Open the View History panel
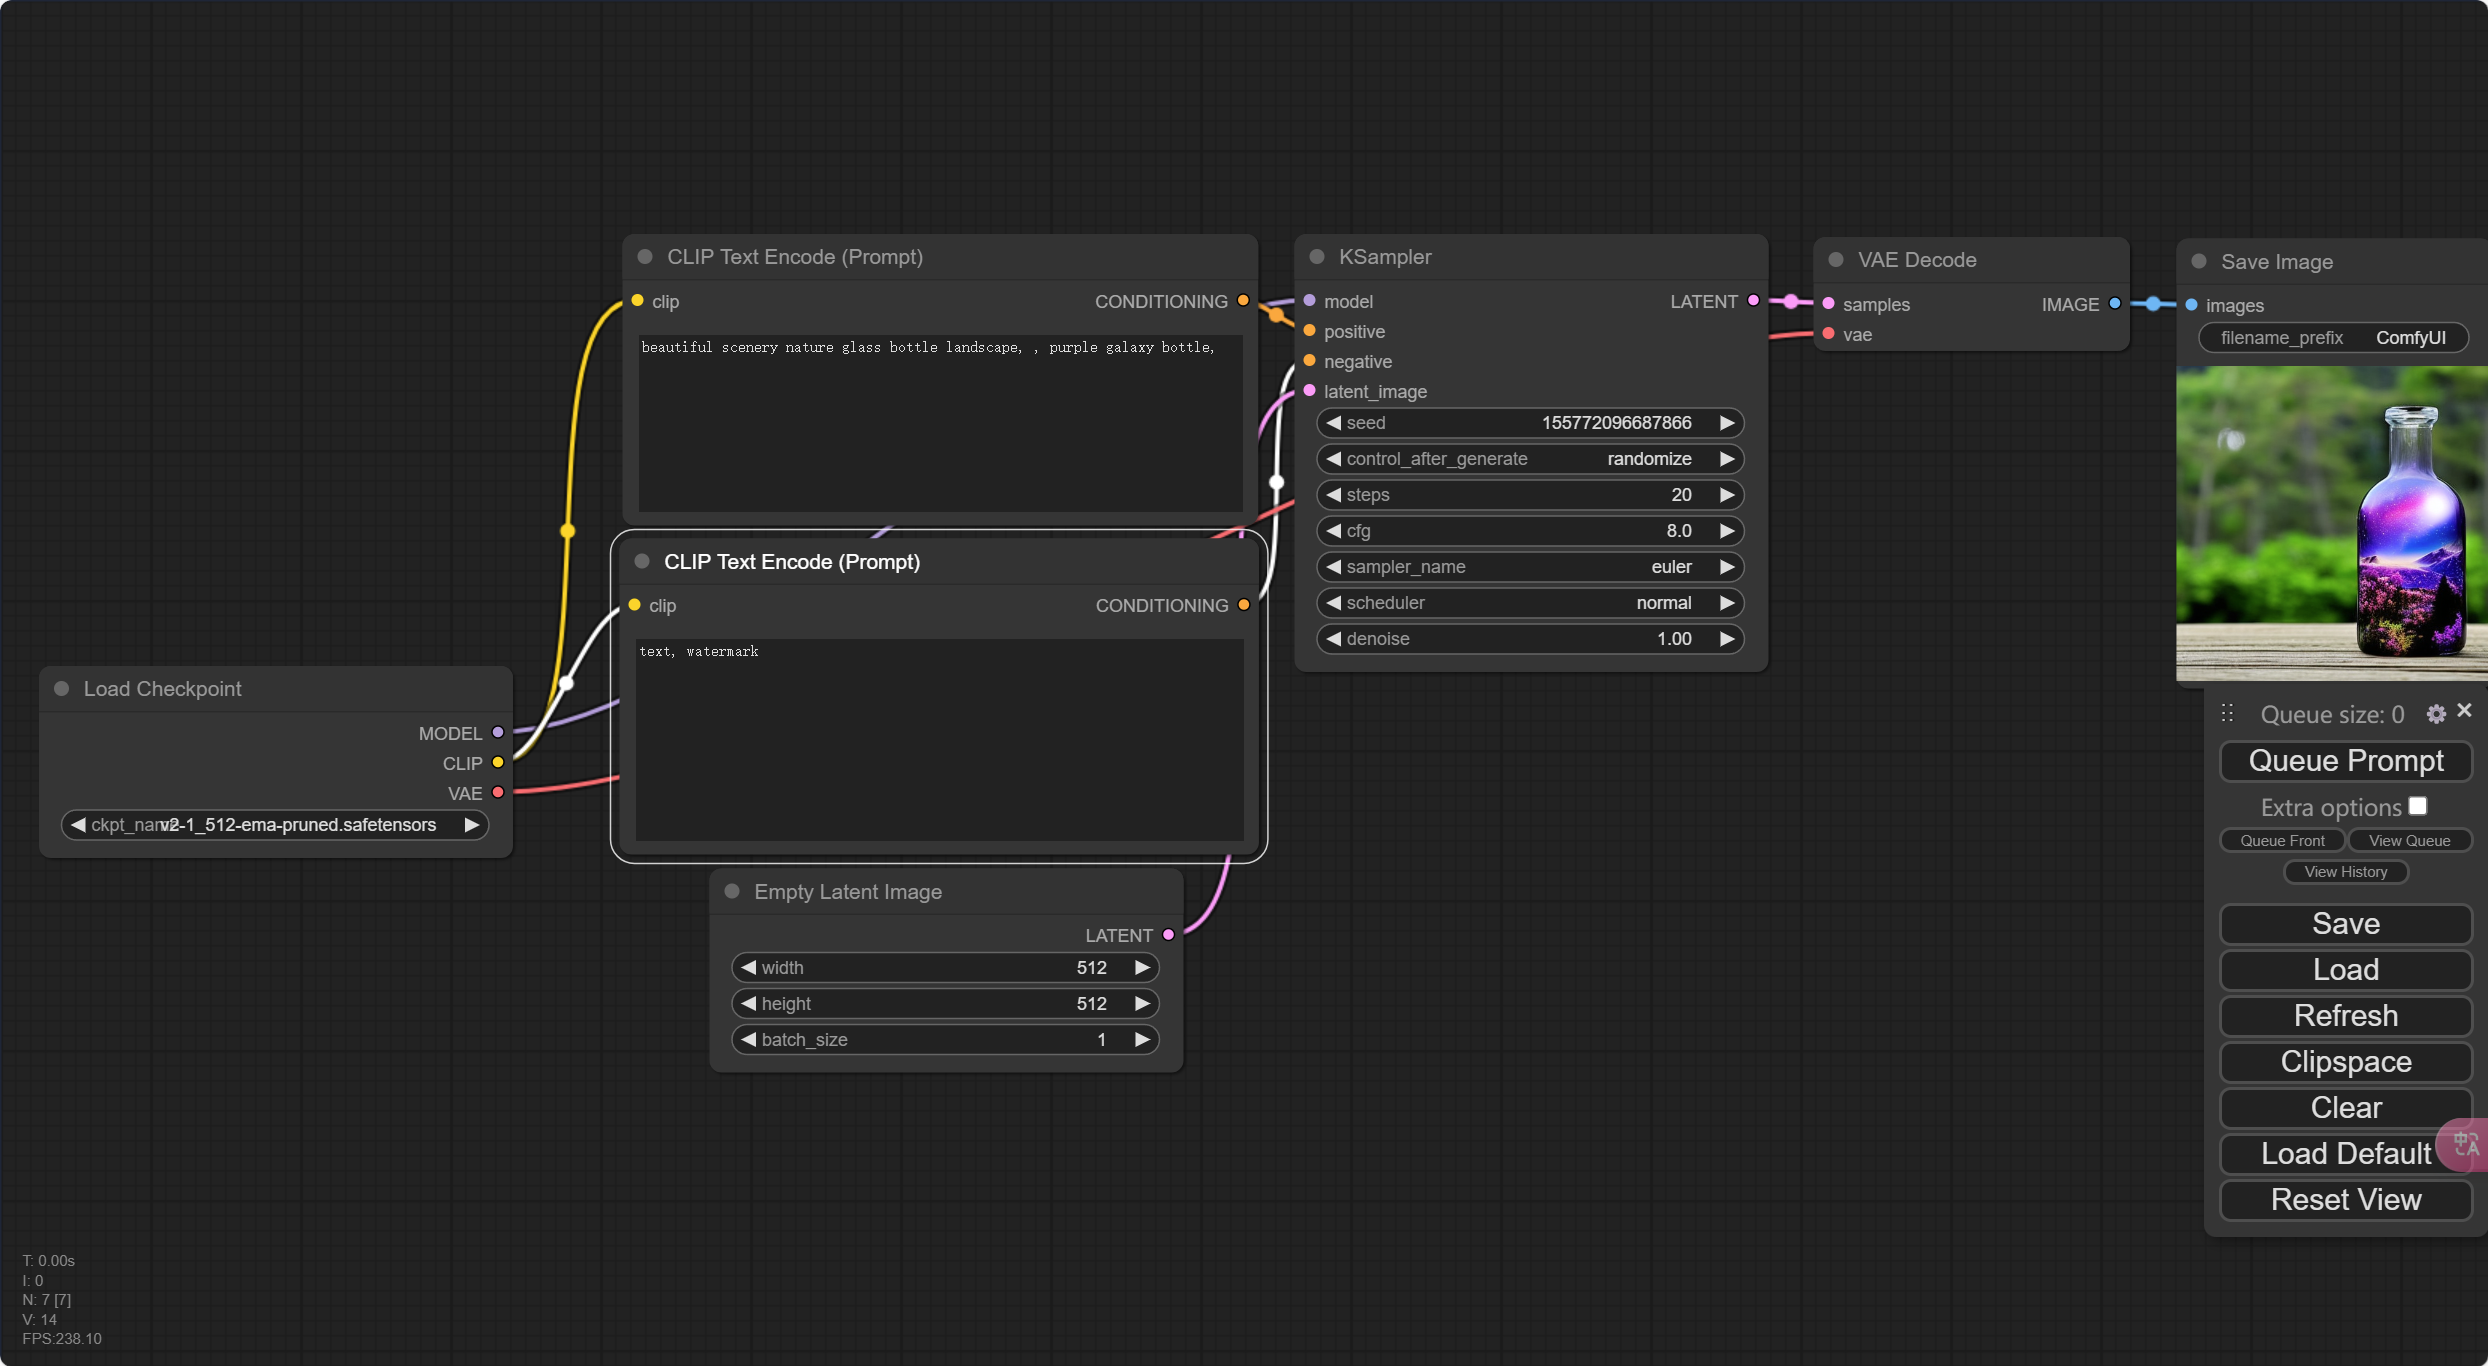 click(x=2343, y=871)
